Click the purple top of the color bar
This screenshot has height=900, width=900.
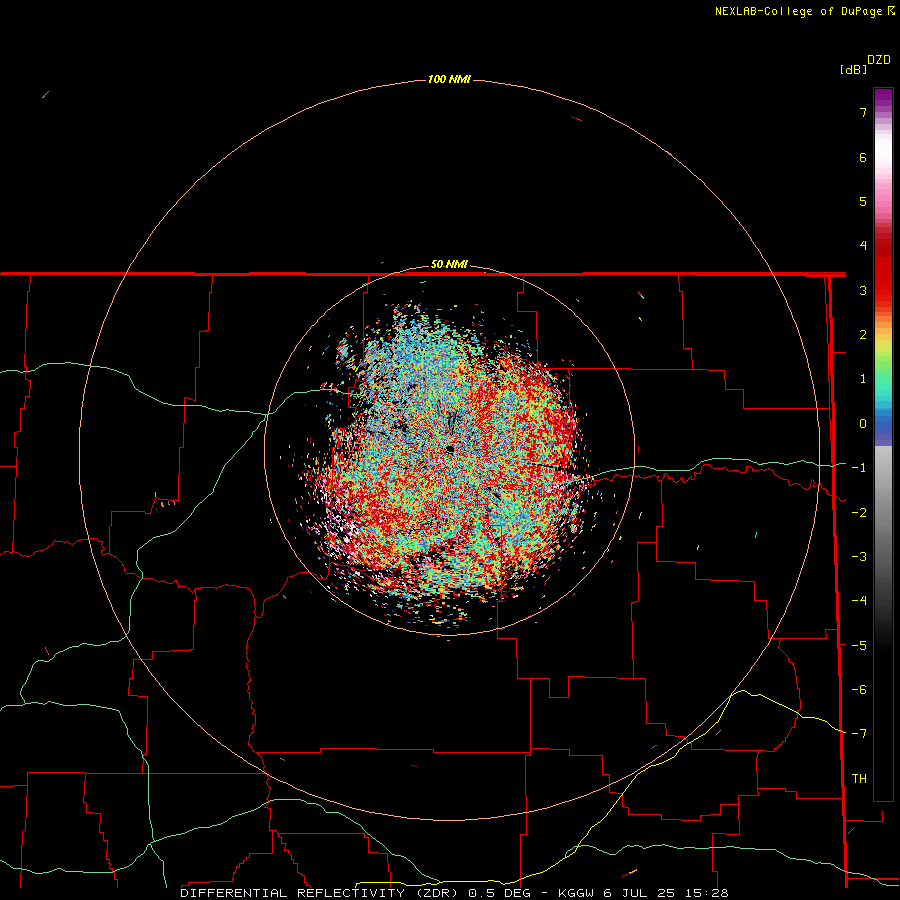tap(883, 98)
